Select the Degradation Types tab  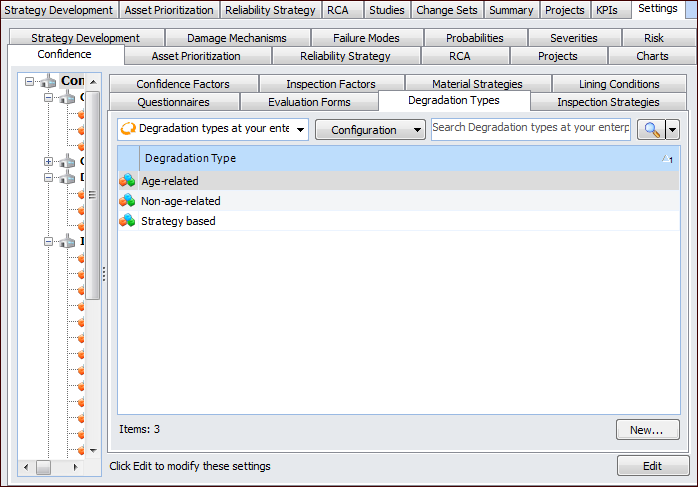click(x=454, y=101)
